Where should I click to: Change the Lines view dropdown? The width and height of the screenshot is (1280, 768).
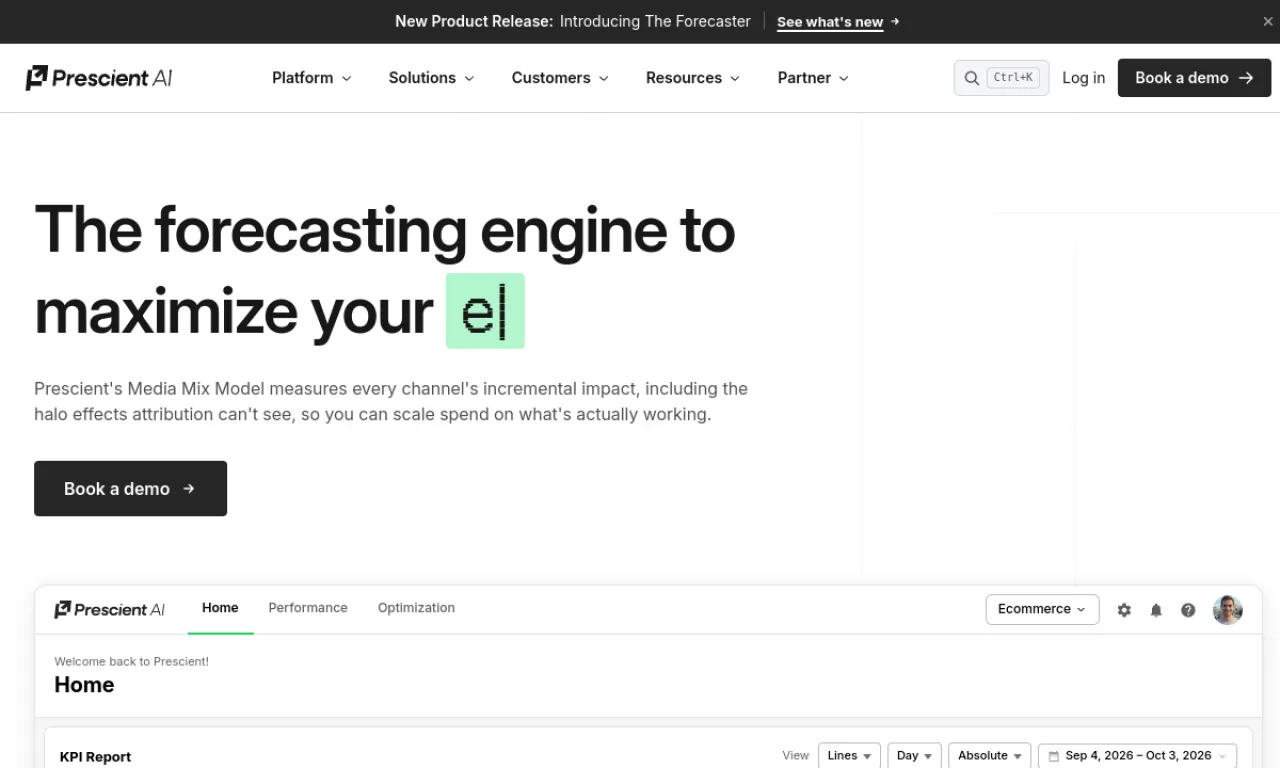pyautogui.click(x=849, y=756)
